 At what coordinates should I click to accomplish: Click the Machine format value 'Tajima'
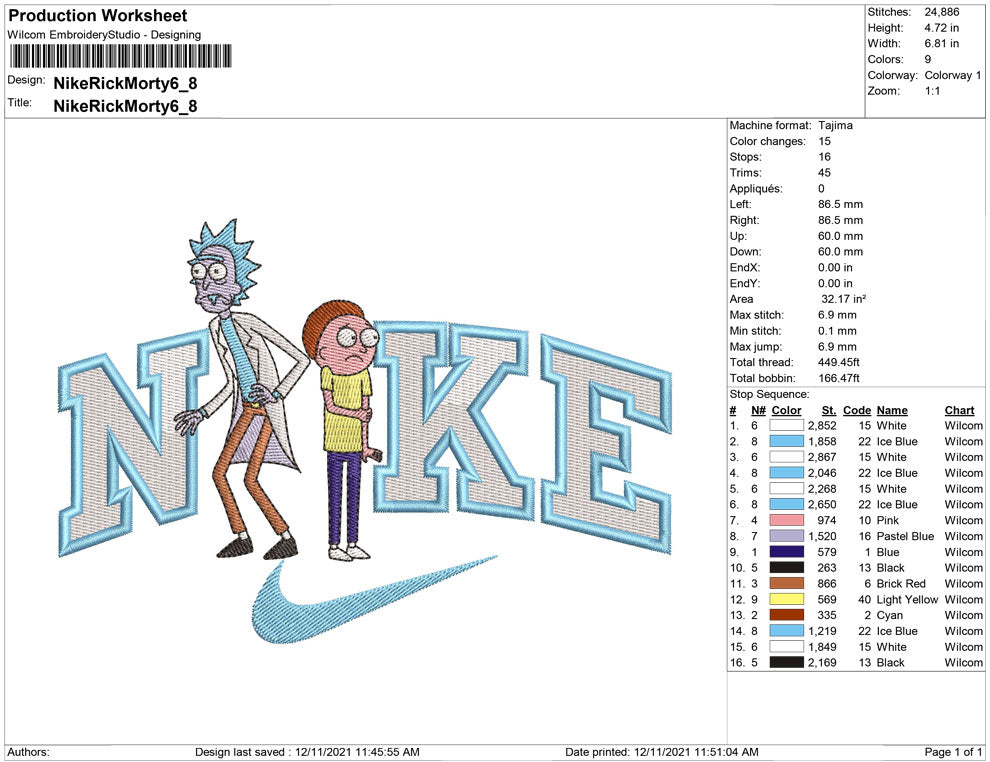tap(835, 125)
